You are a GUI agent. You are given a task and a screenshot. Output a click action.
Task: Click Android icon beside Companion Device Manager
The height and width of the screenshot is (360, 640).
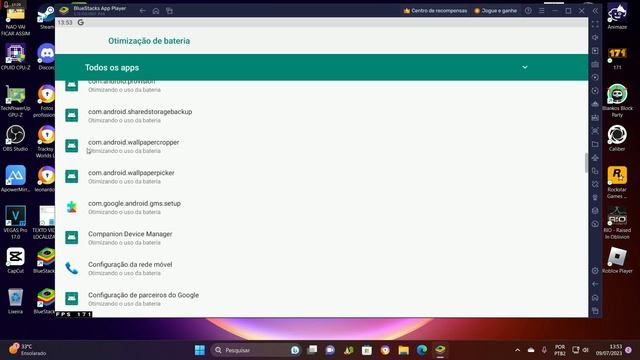point(72,238)
